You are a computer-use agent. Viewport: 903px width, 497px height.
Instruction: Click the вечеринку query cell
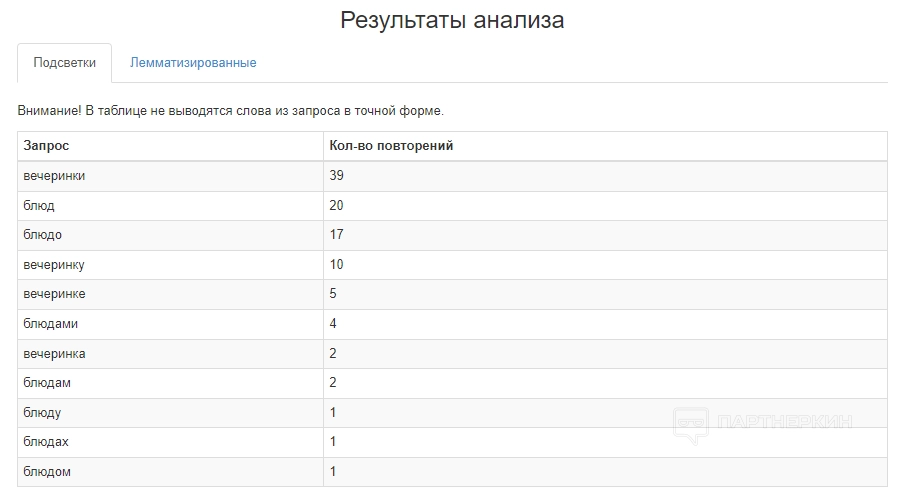pos(54,264)
